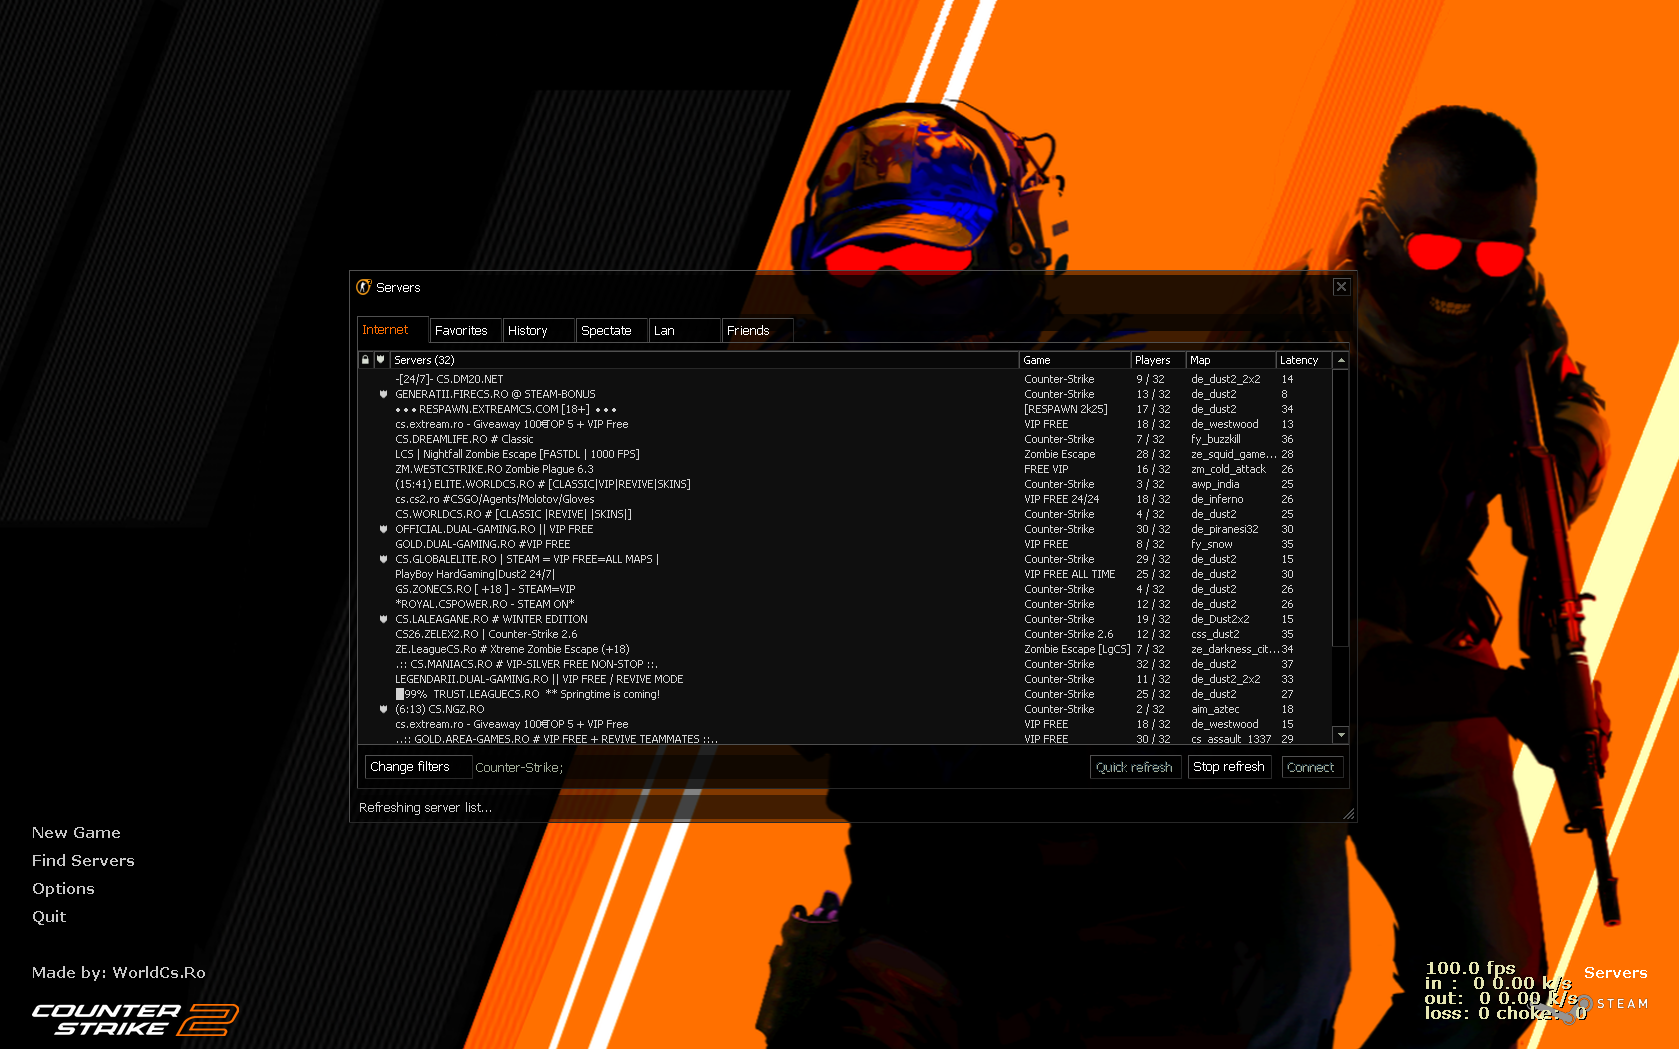Select GOLD.AREA-GAMES.RO VIP FREE server
This screenshot has height=1049, width=1679.
[844, 739]
